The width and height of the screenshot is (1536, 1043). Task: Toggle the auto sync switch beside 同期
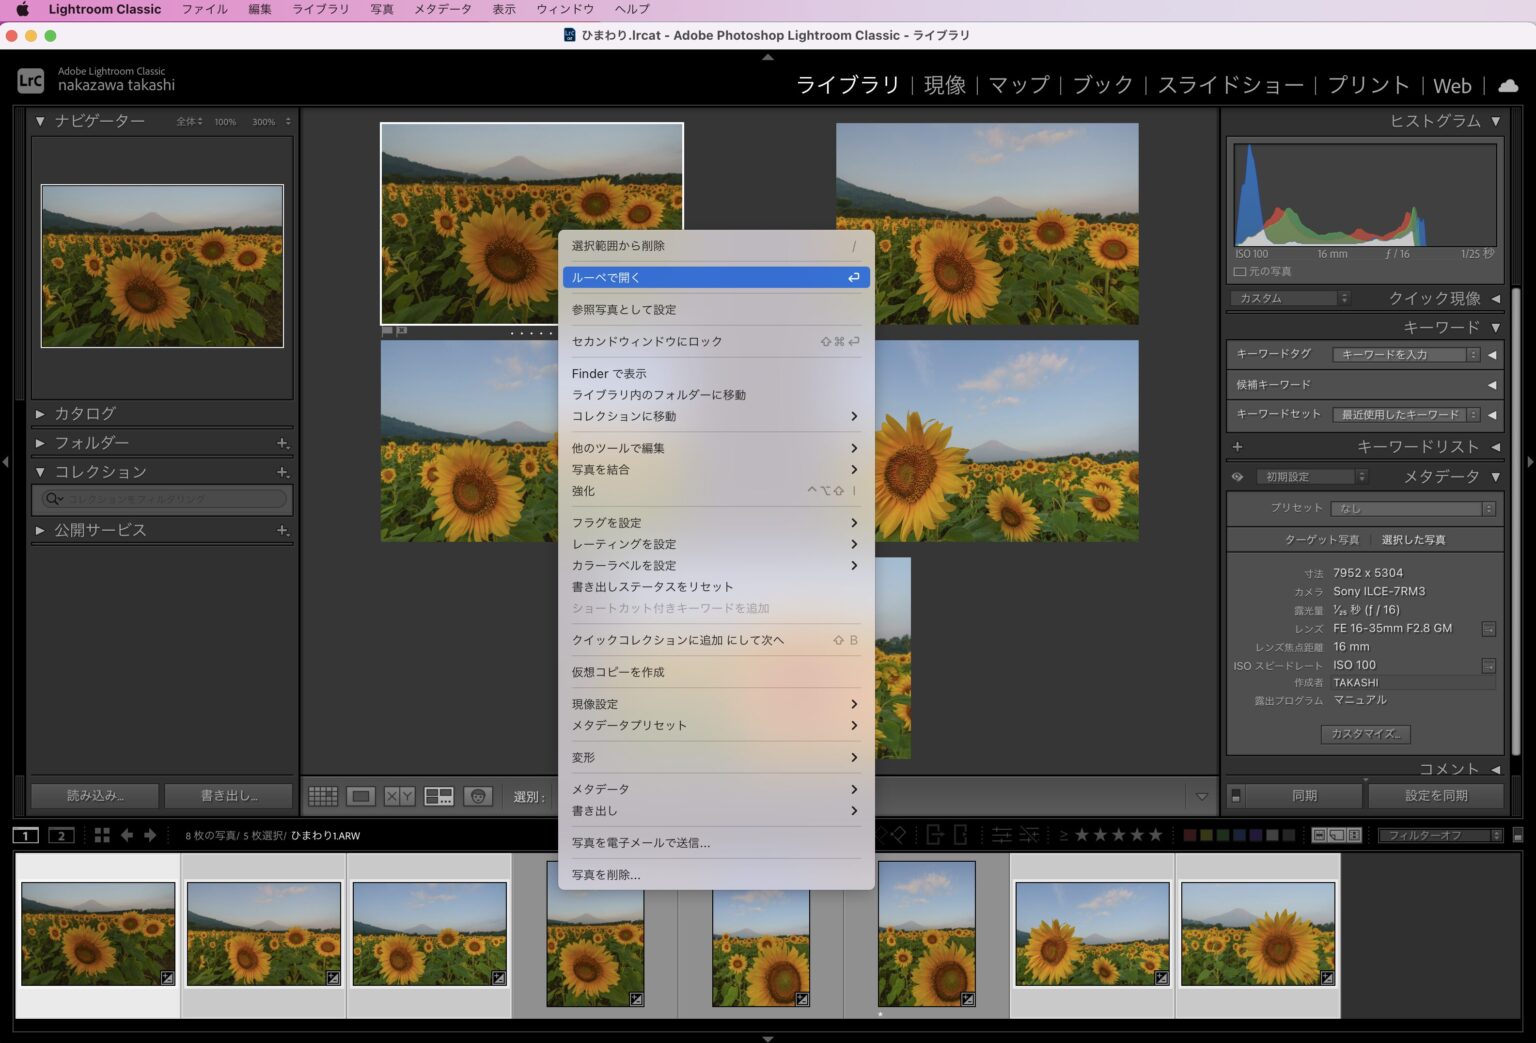(x=1236, y=796)
